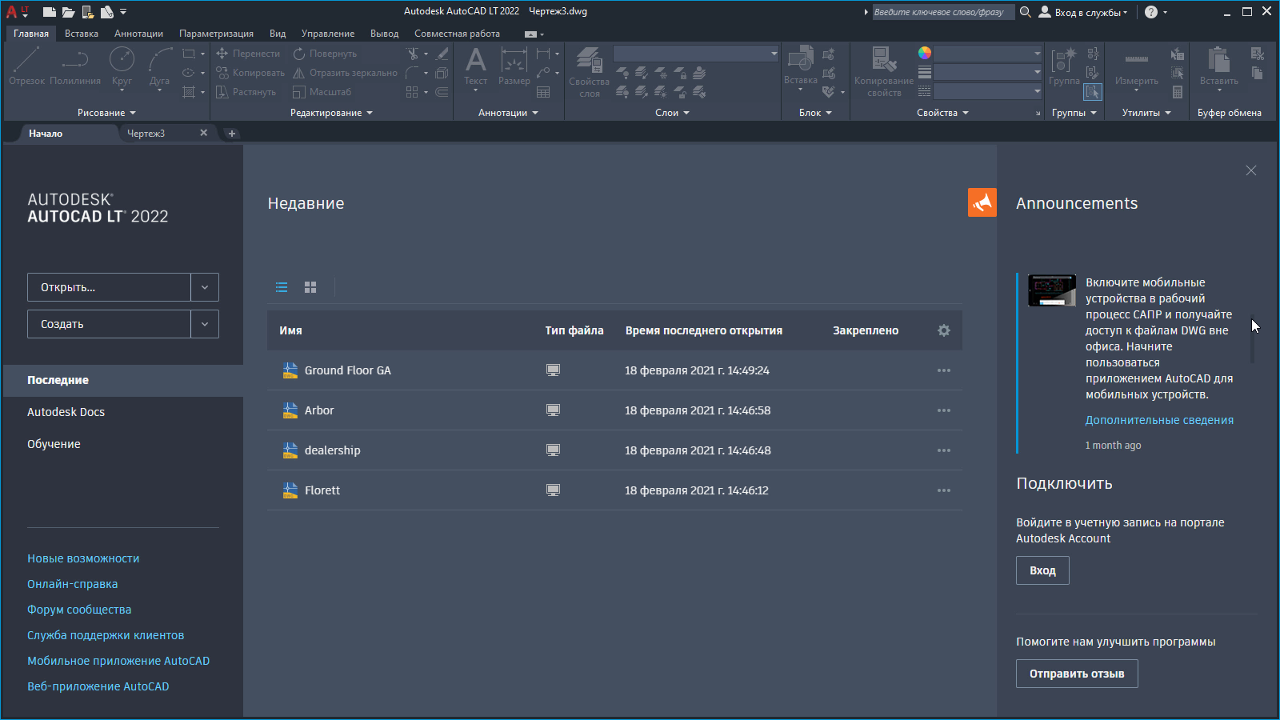Click the Перенести (Move) tool
The height and width of the screenshot is (720, 1280).
[x=248, y=54]
